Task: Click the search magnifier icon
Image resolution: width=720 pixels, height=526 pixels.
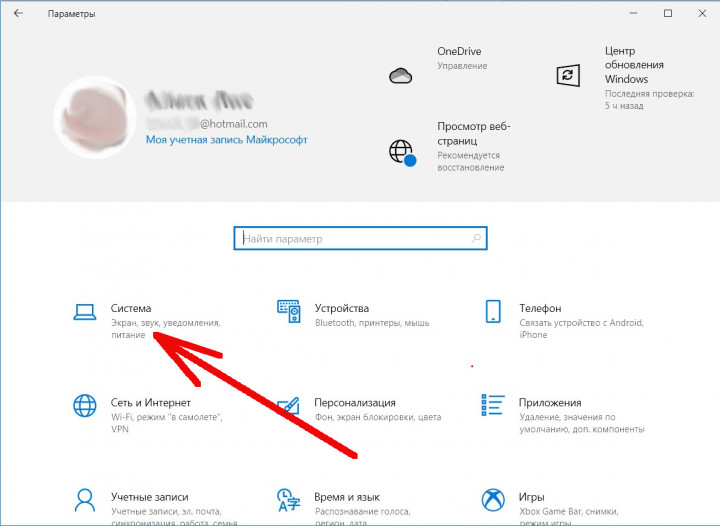Action: coord(476,239)
